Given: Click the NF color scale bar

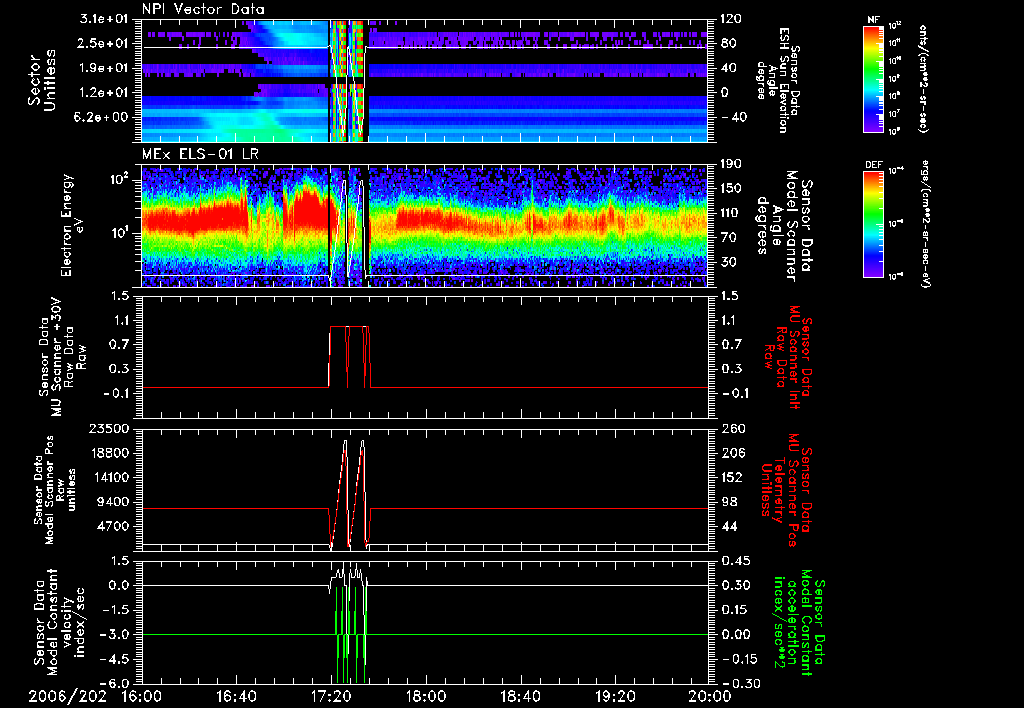Looking at the screenshot, I should click(x=871, y=78).
